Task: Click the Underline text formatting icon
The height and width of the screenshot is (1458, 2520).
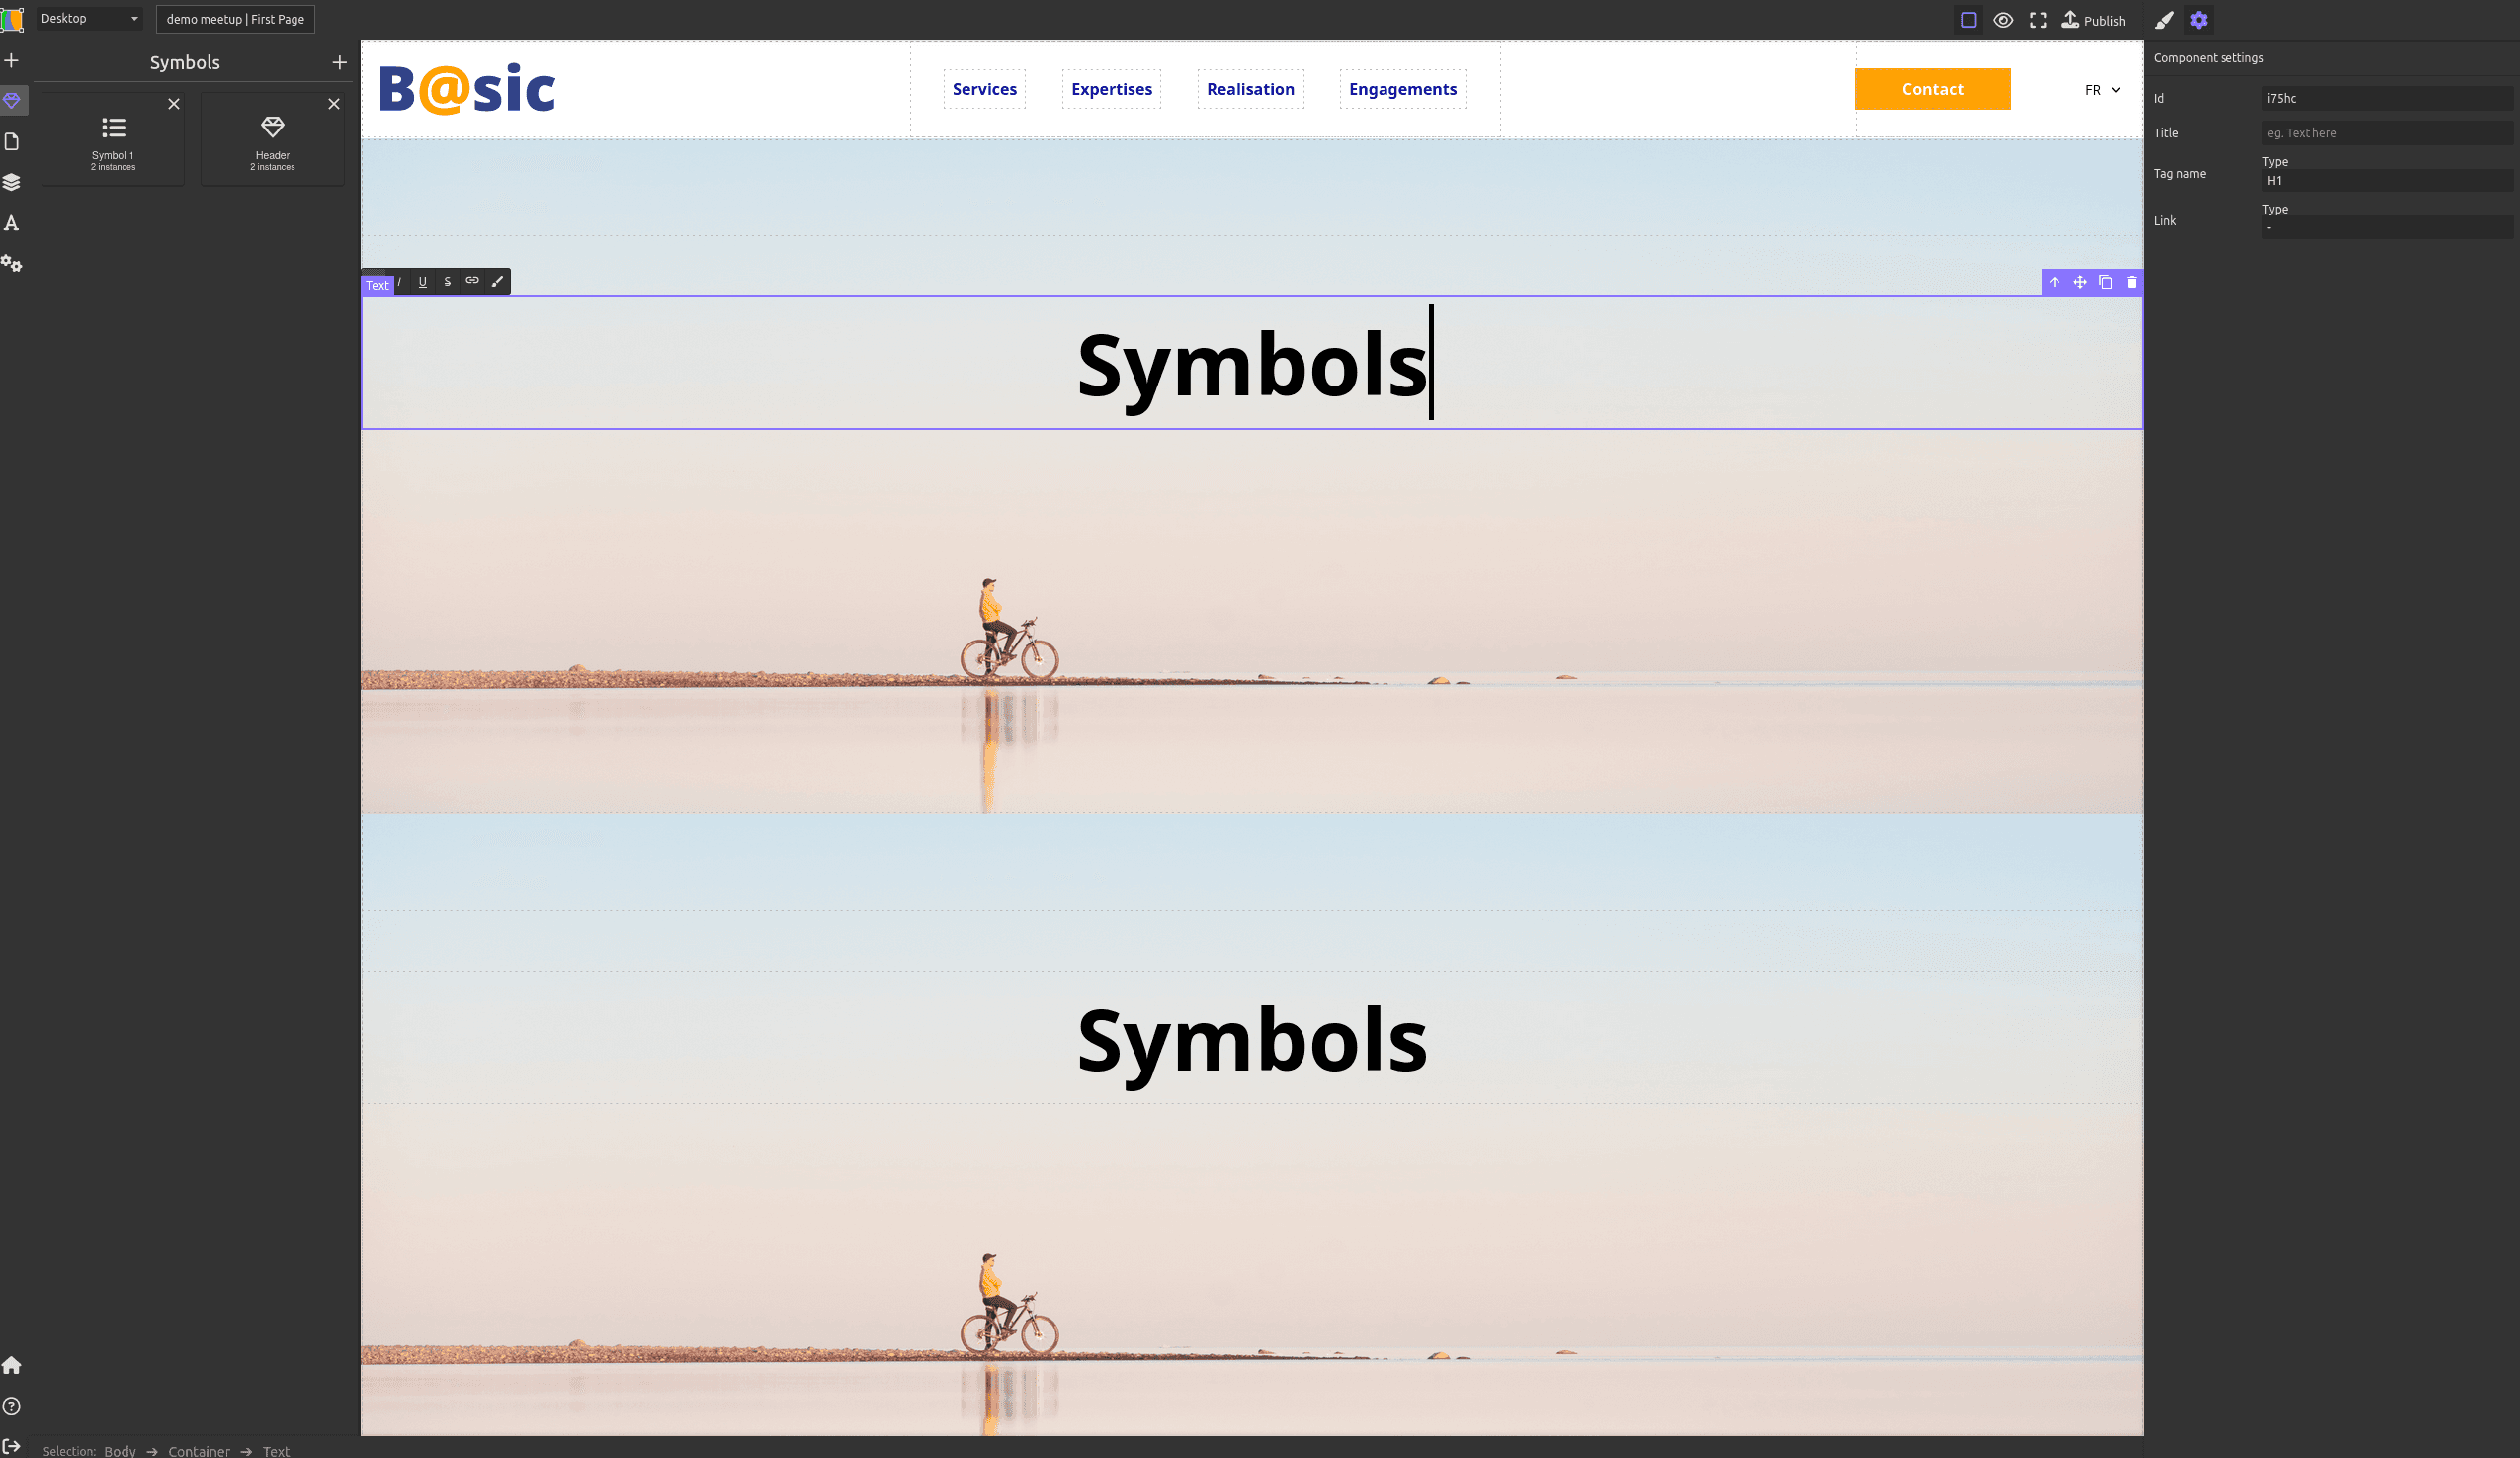Action: pos(423,281)
